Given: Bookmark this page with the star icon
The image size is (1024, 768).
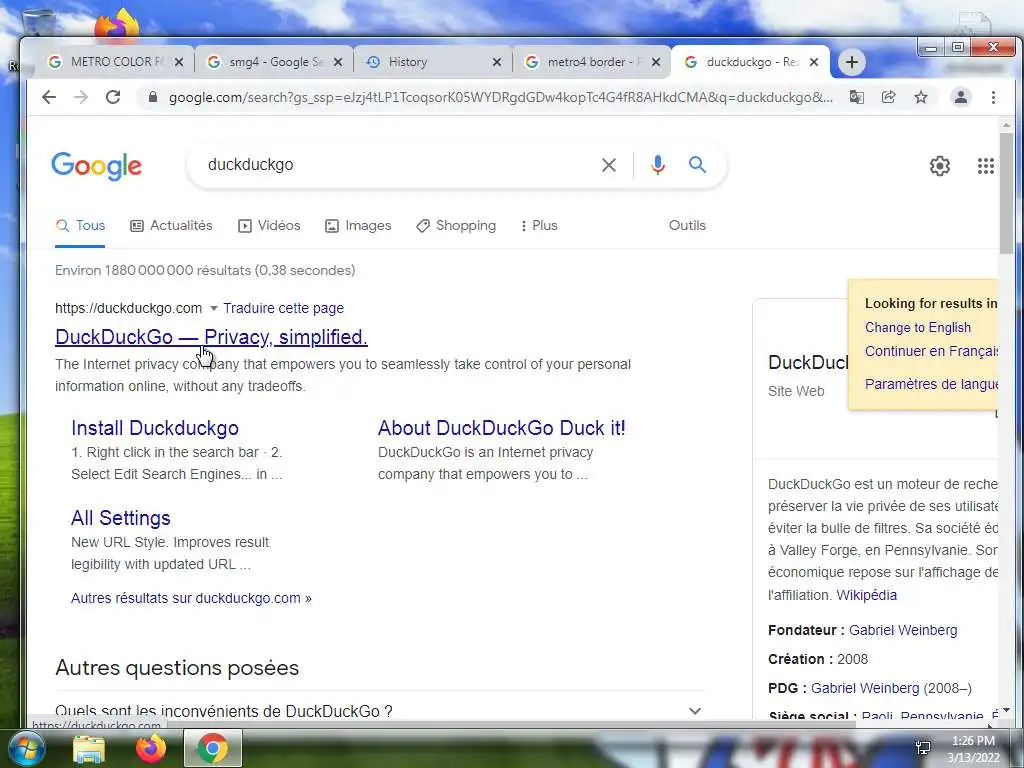Looking at the screenshot, I should click(x=921, y=97).
